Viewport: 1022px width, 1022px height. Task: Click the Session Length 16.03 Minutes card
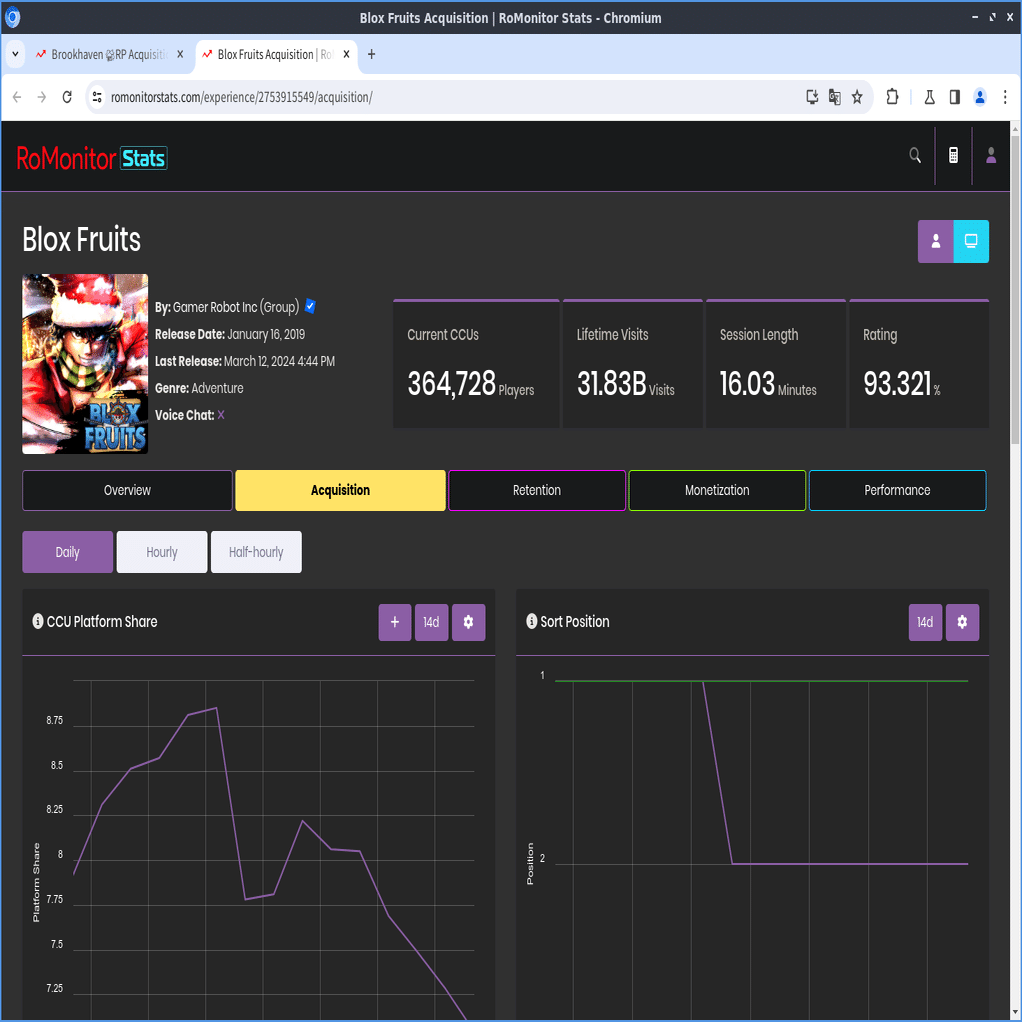776,364
